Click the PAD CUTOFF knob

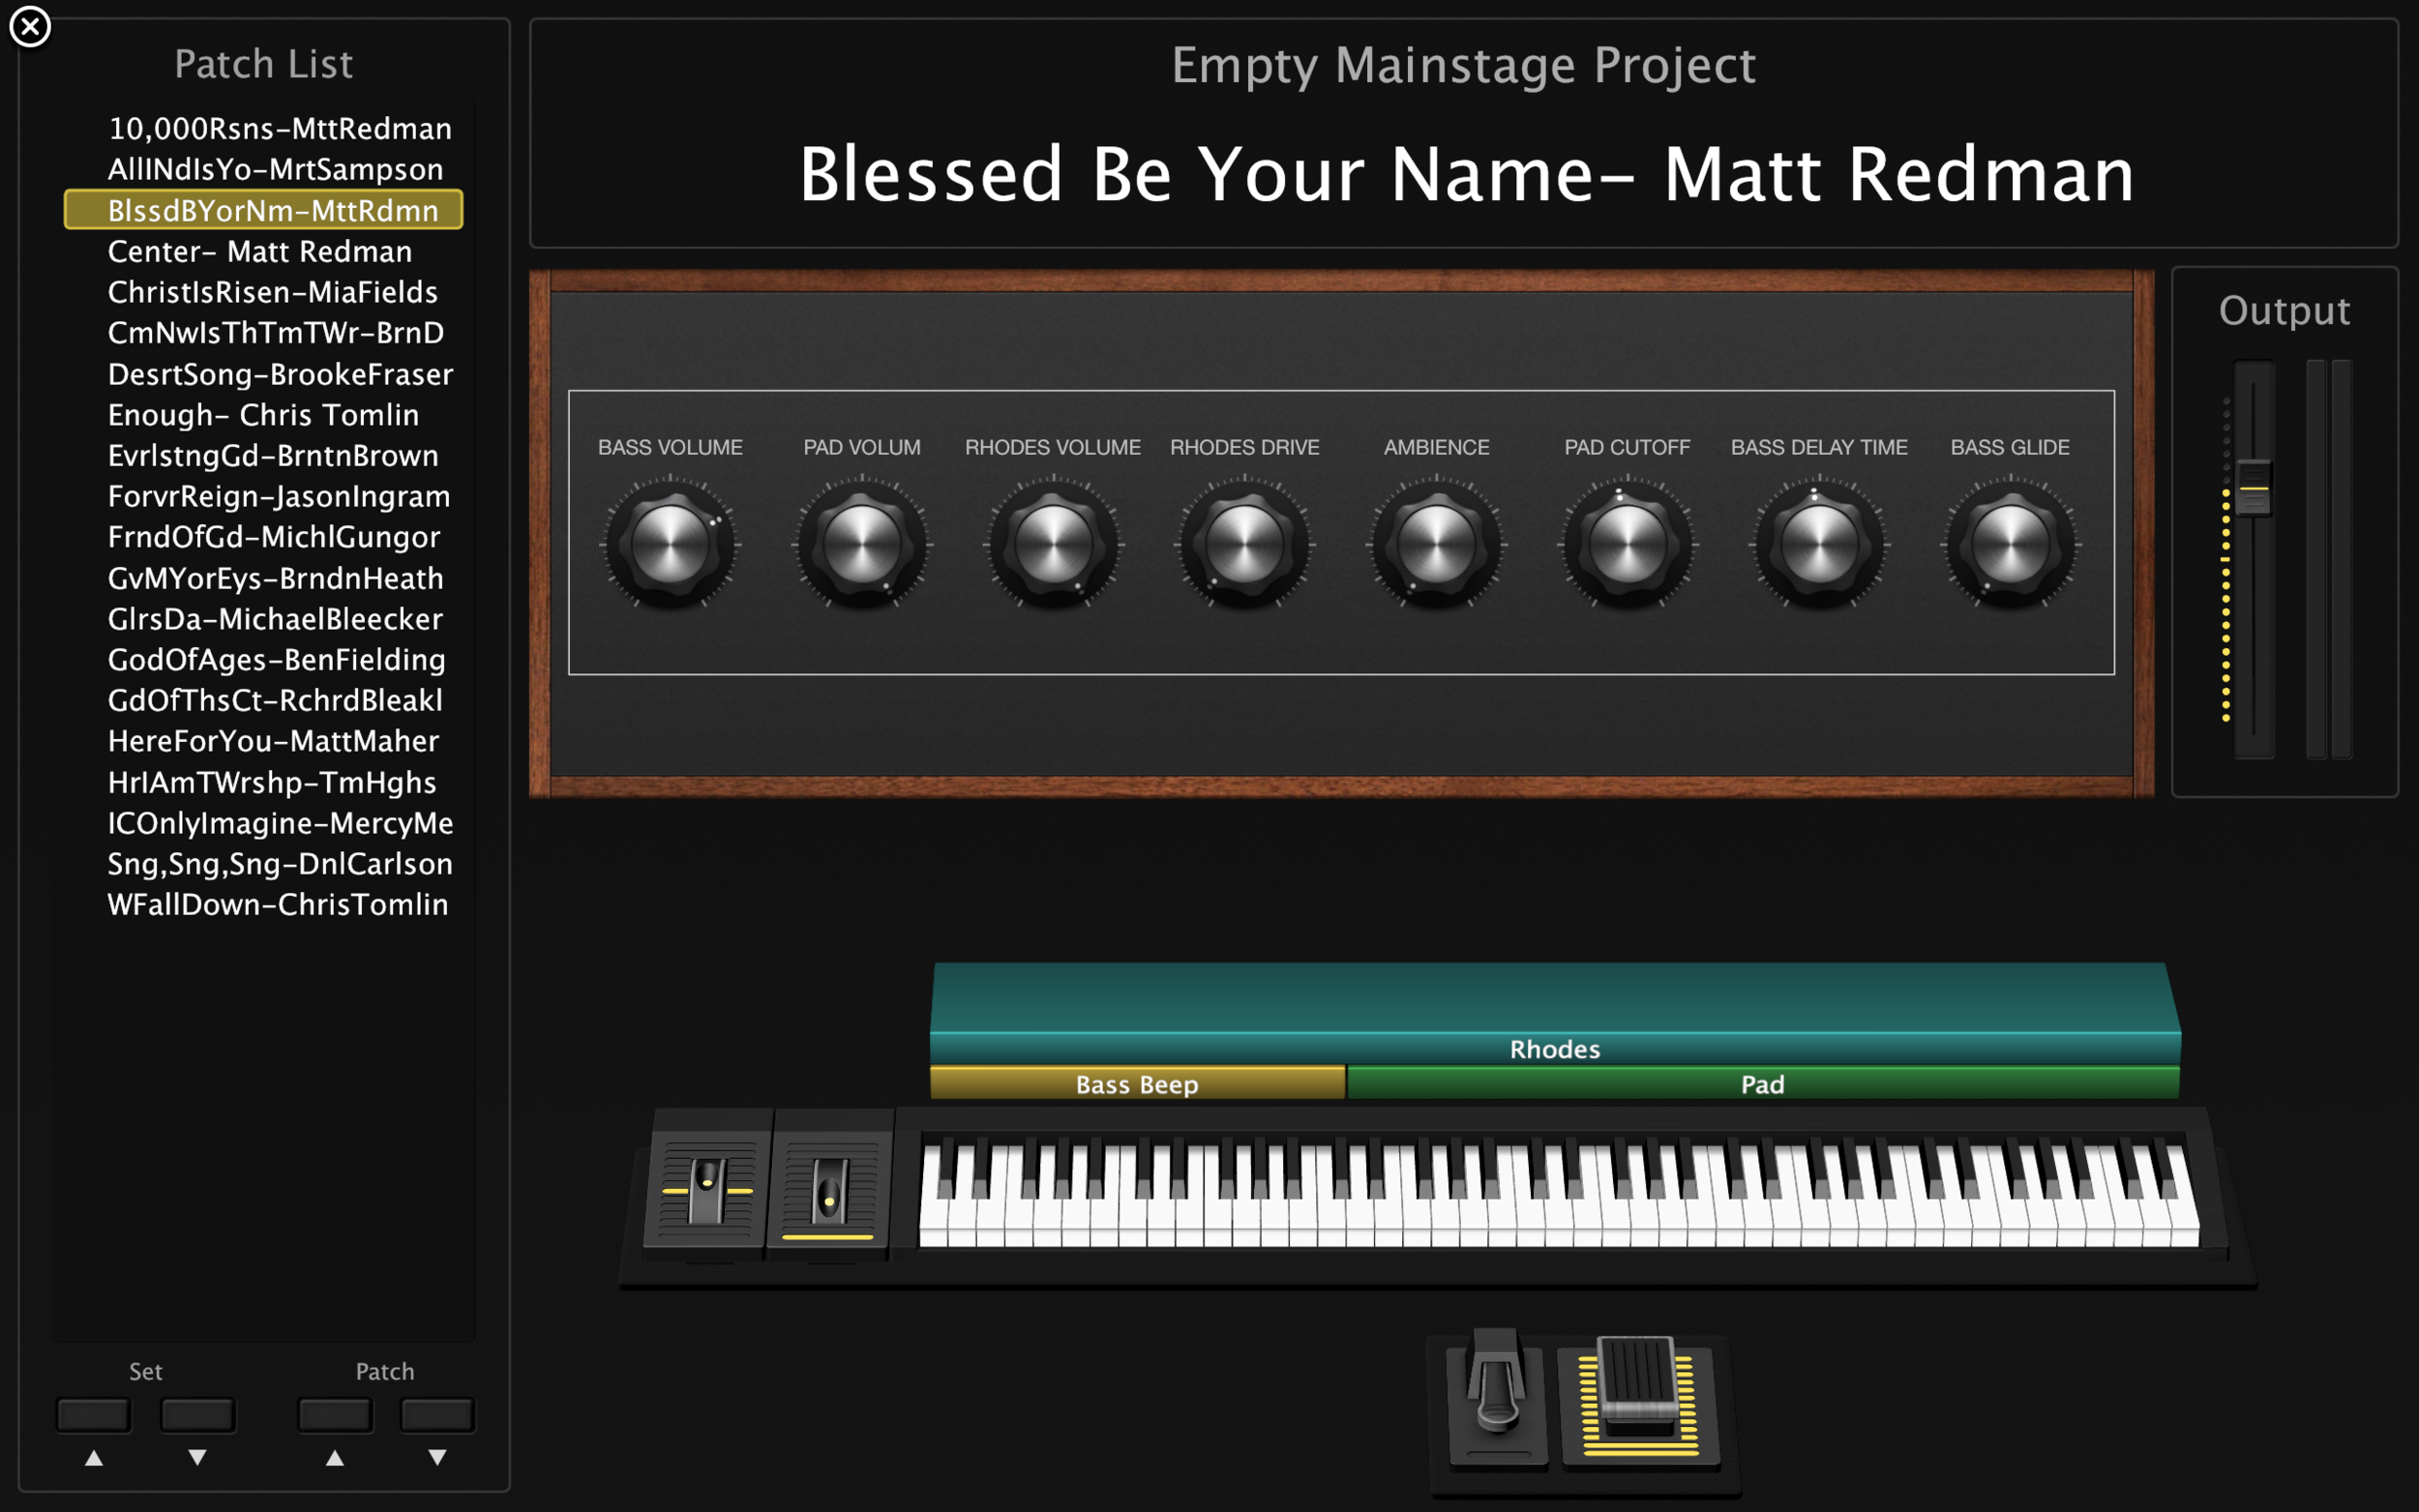pos(1628,543)
